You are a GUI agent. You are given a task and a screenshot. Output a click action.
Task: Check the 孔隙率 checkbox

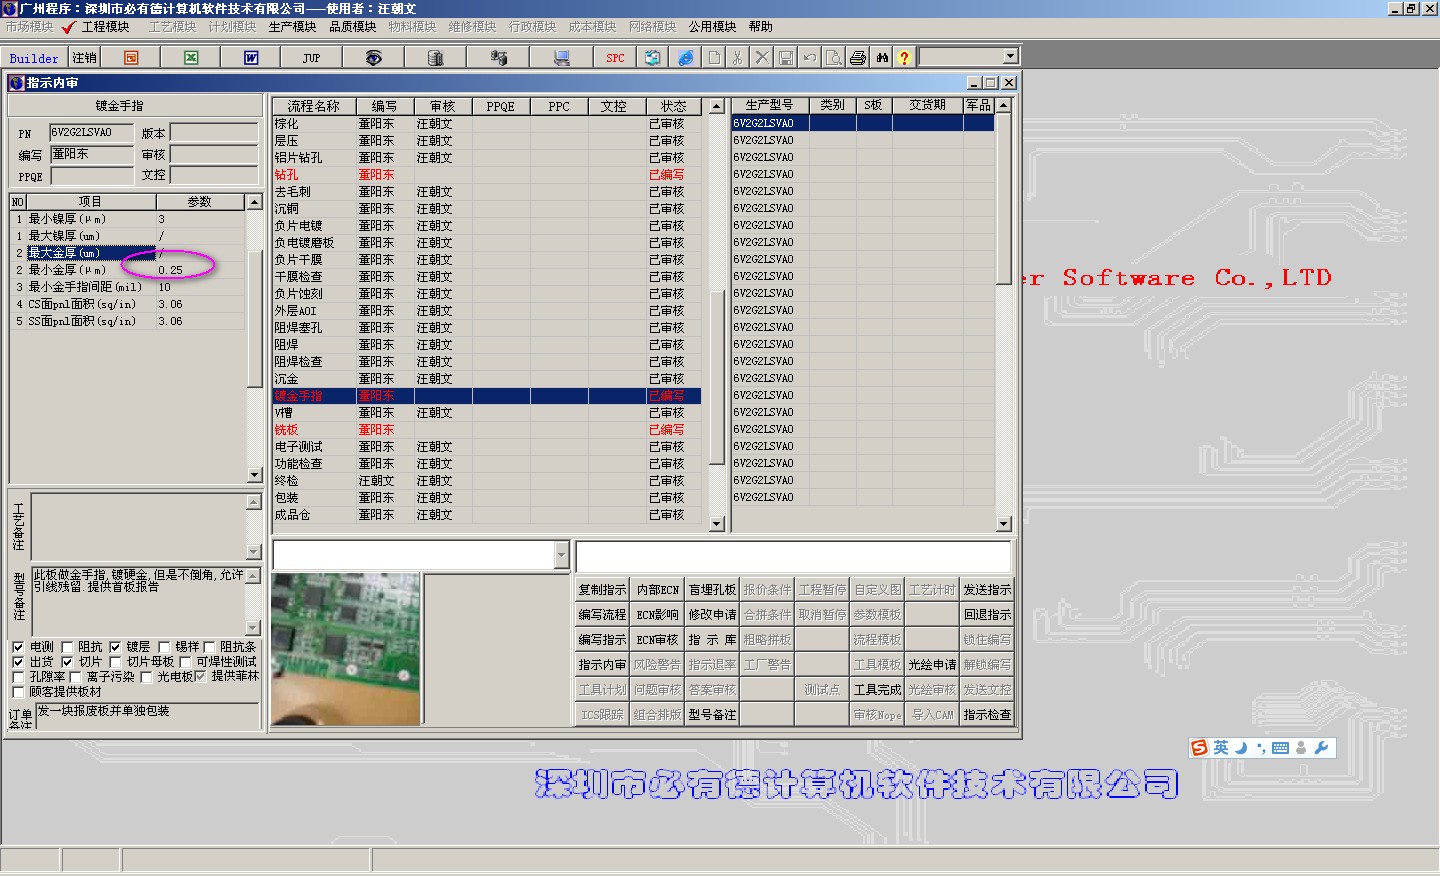[x=18, y=677]
